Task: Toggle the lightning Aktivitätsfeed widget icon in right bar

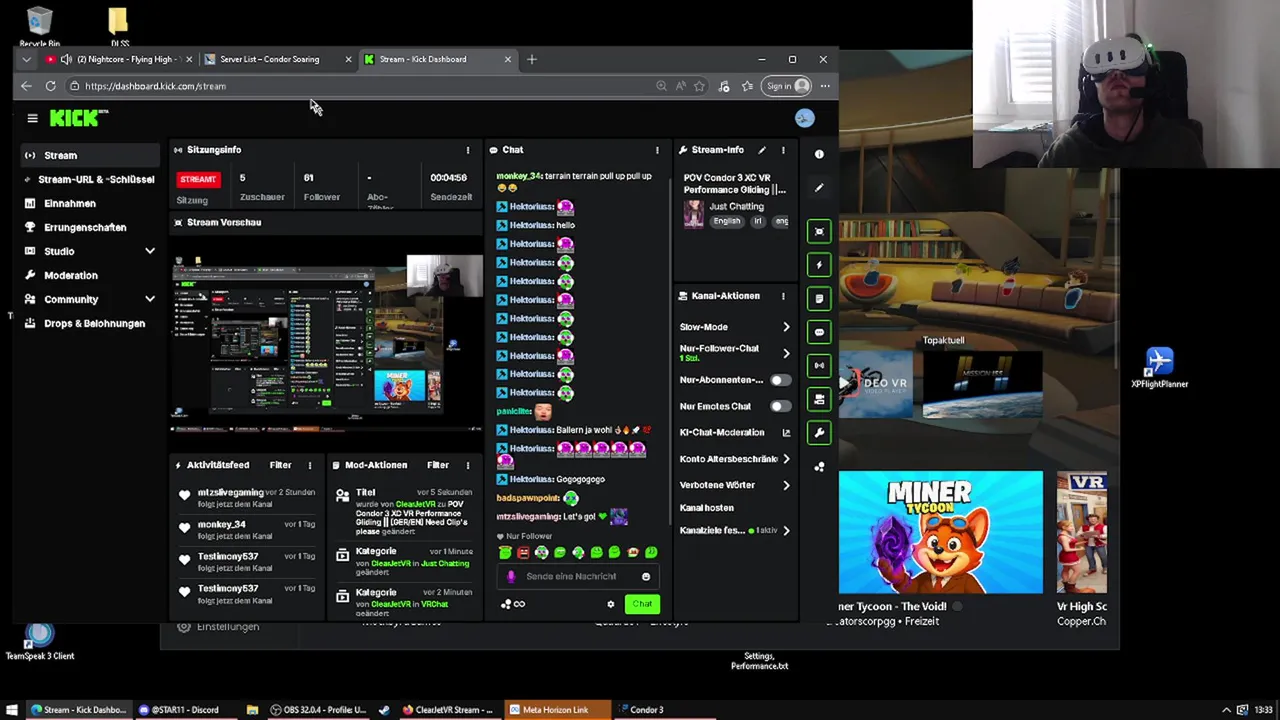Action: (x=819, y=265)
